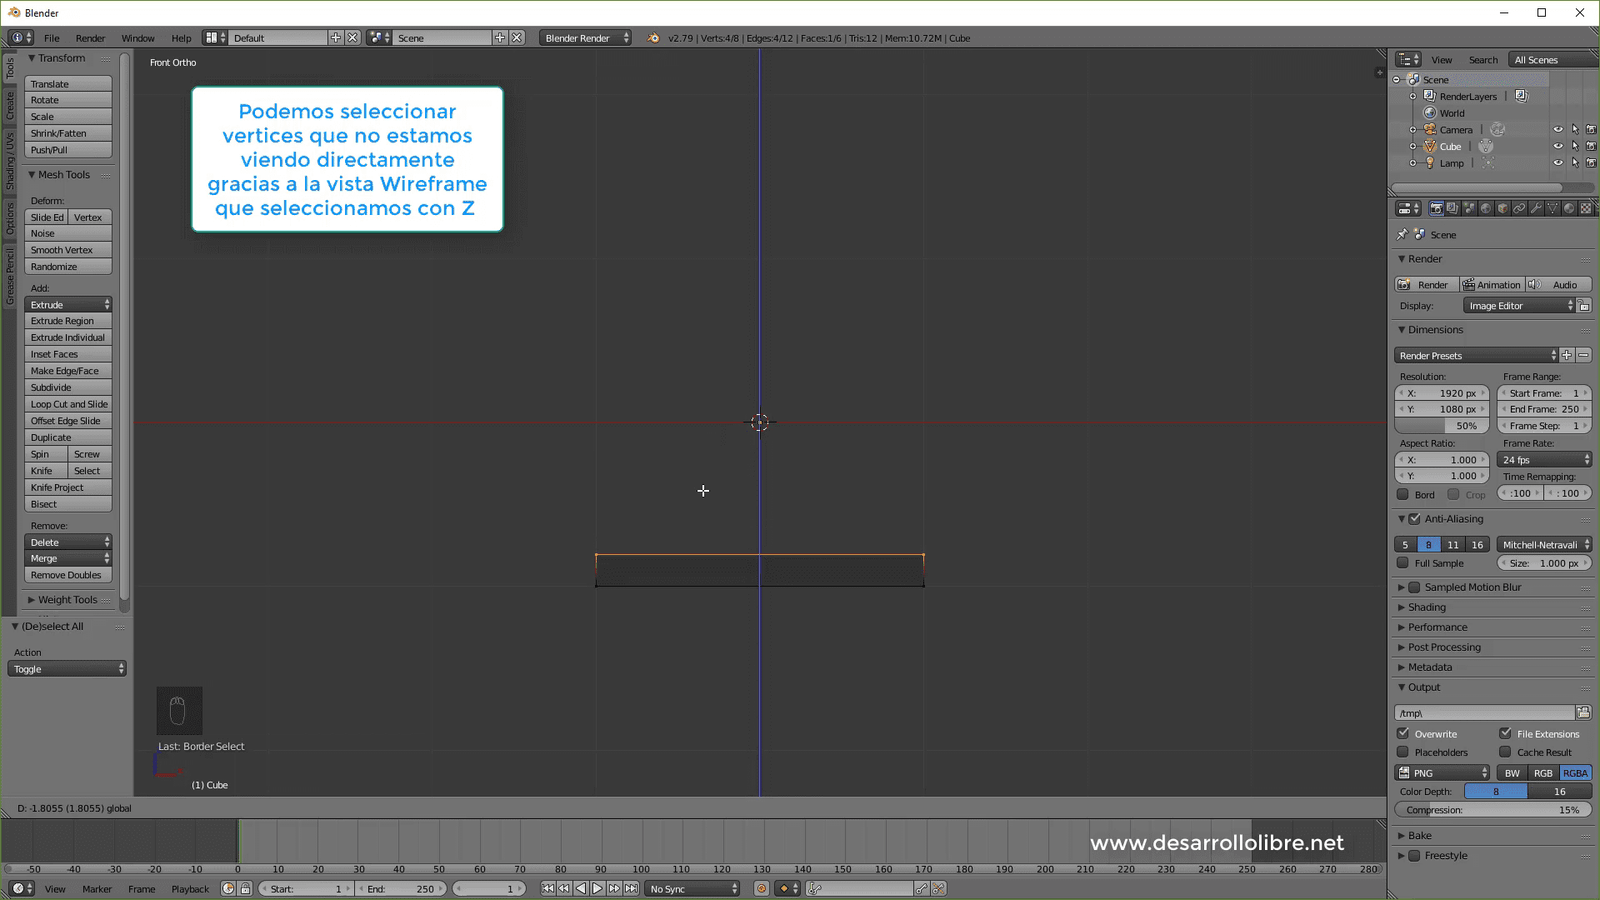Image resolution: width=1600 pixels, height=900 pixels.
Task: Uncheck the Overwrite checkbox
Action: (x=1403, y=734)
